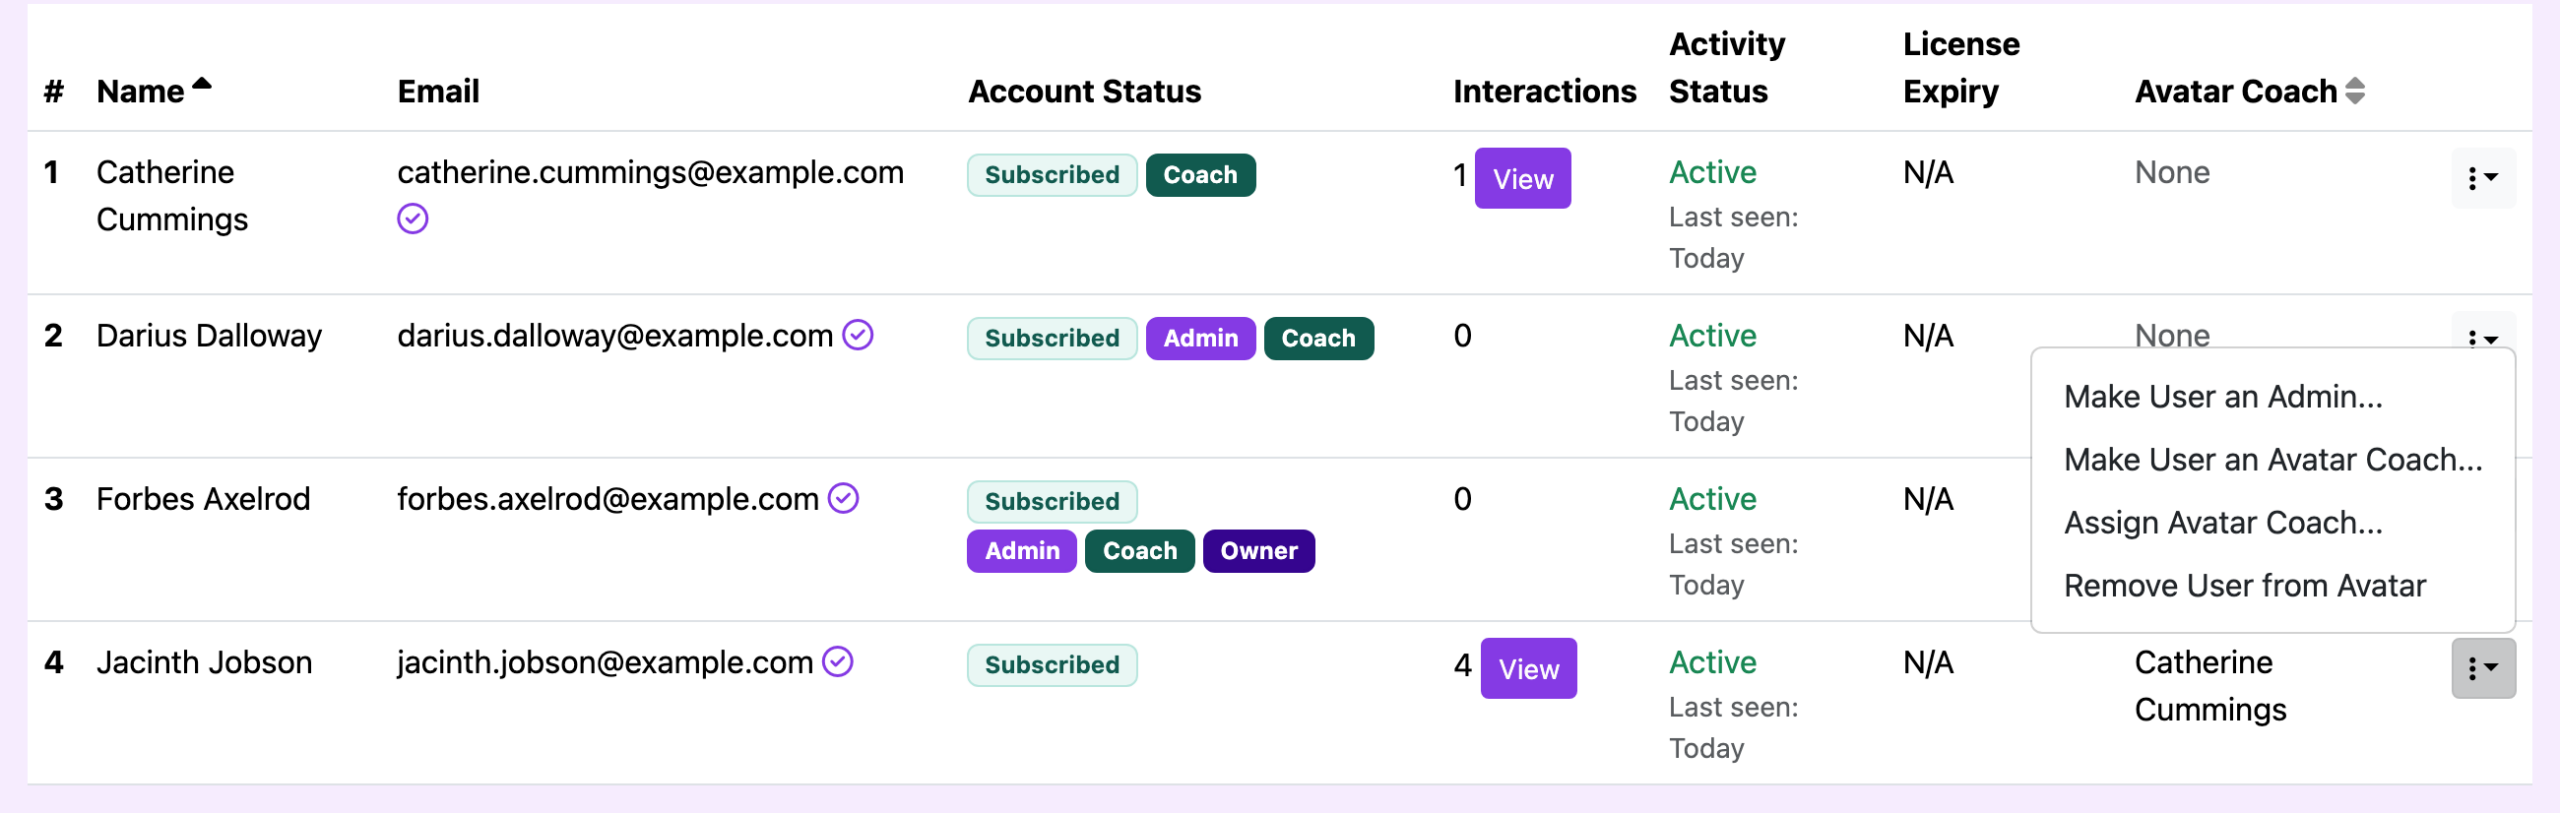View Jacinth Jobson's interactions
Viewport: 2560px width, 813px height.
click(x=1529, y=668)
